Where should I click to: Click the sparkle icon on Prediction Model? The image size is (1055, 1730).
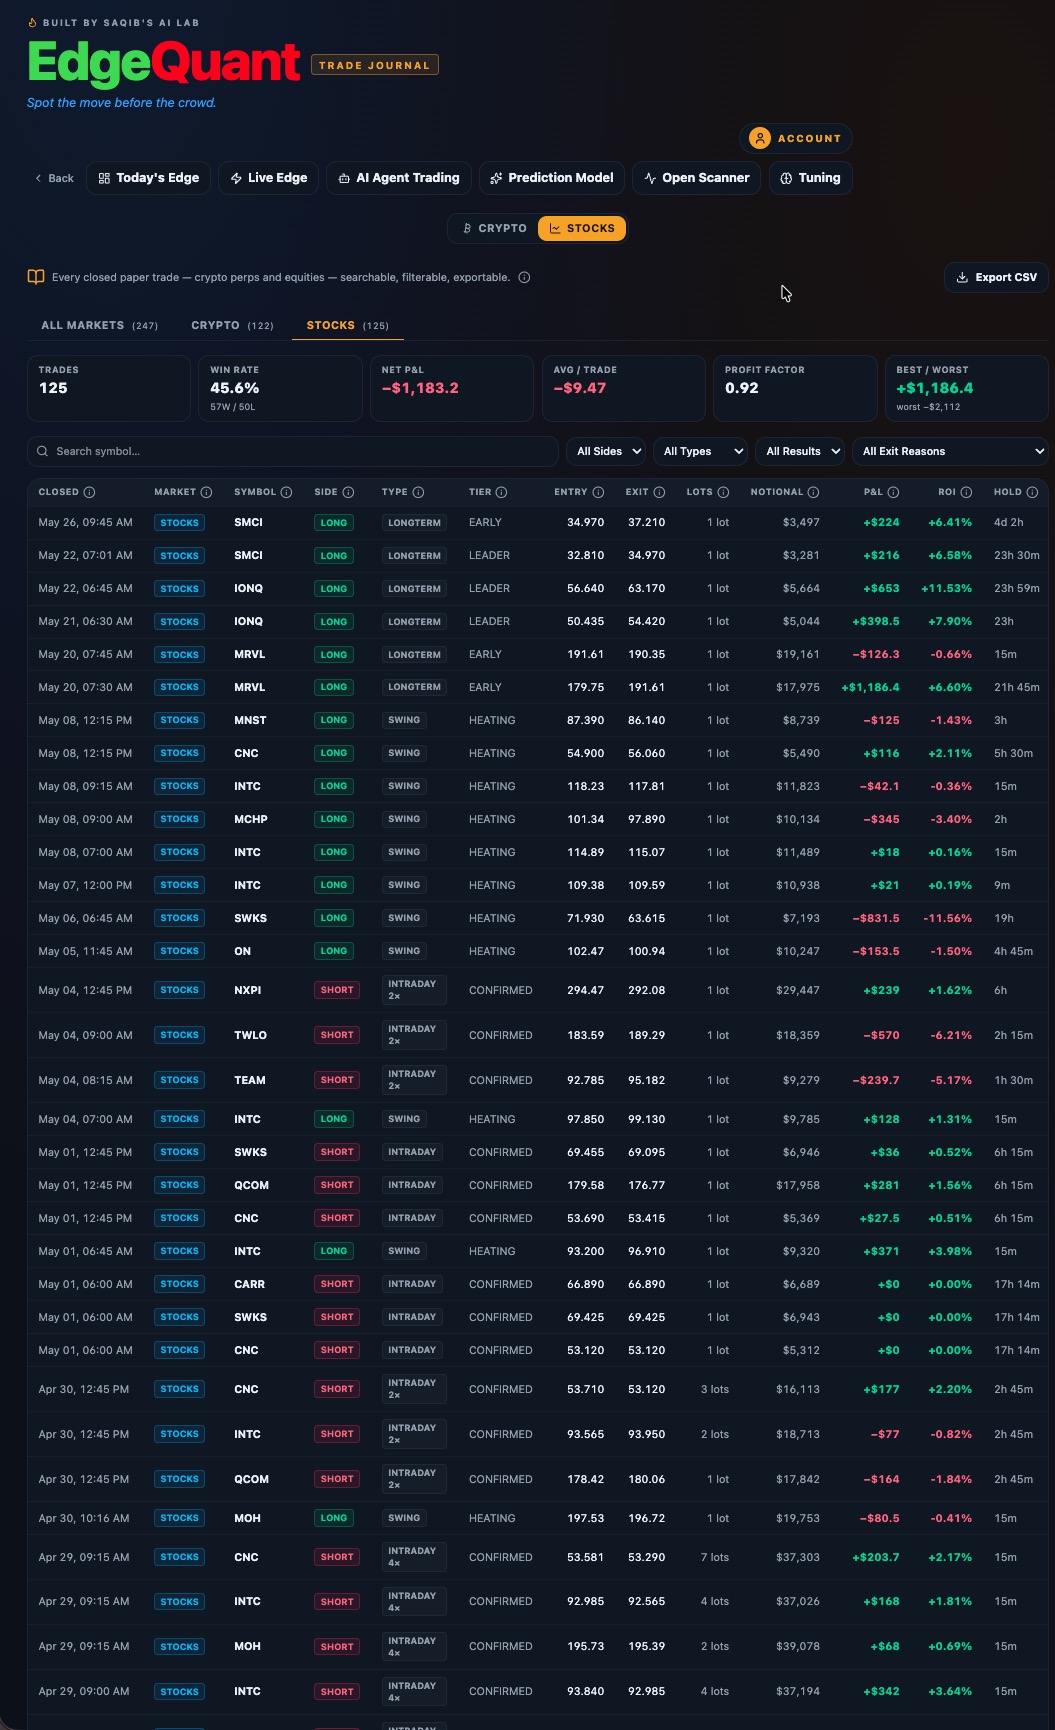(496, 178)
